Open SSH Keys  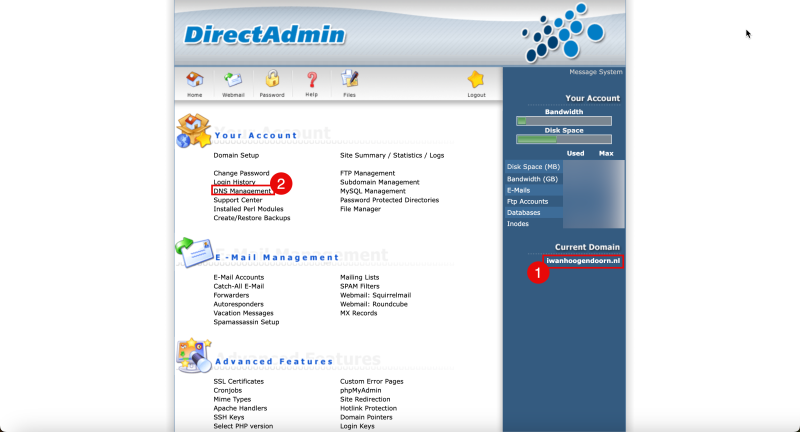(229, 417)
